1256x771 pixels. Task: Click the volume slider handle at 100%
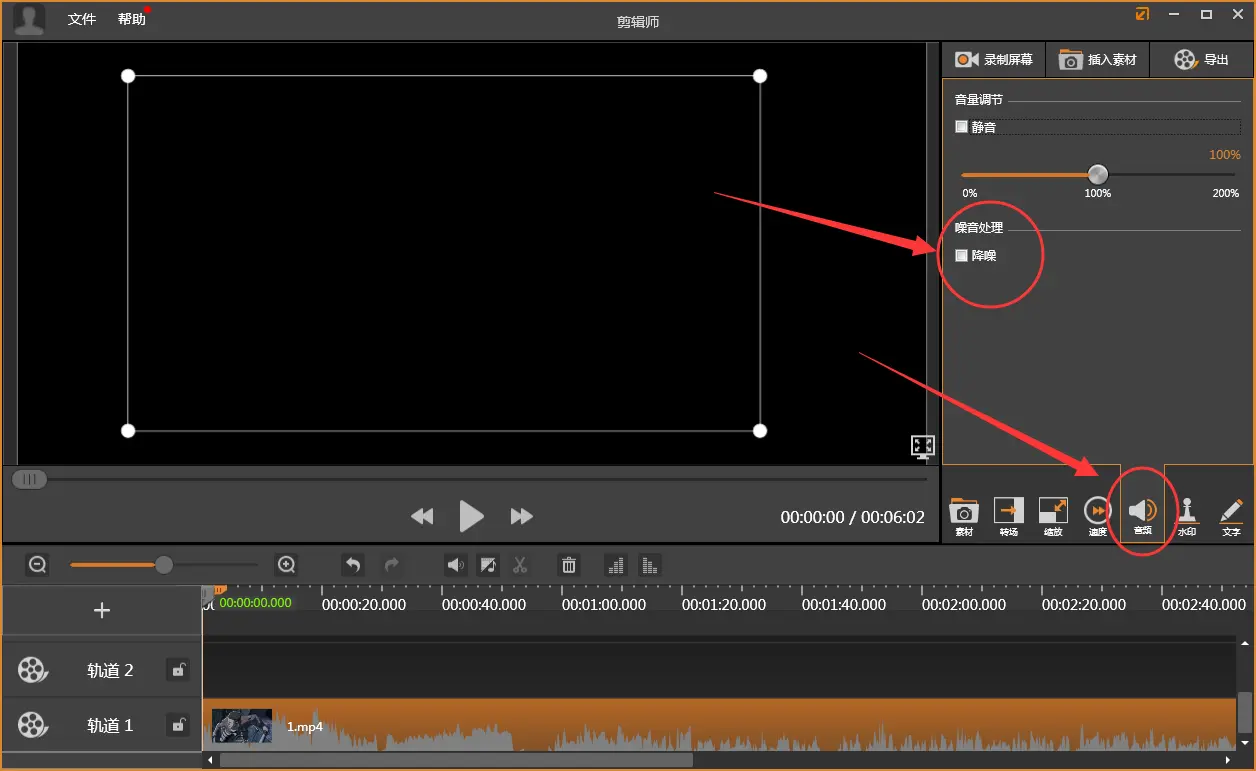pos(1098,174)
